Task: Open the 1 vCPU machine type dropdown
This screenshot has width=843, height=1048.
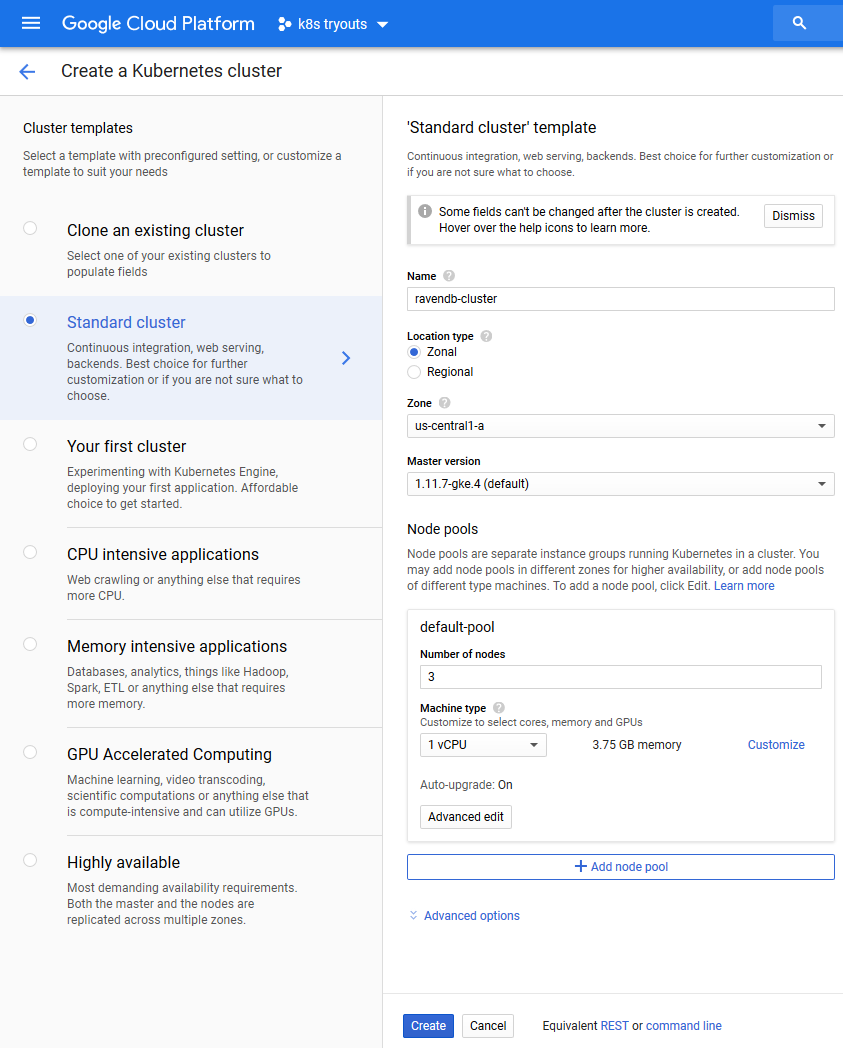Action: tap(483, 745)
